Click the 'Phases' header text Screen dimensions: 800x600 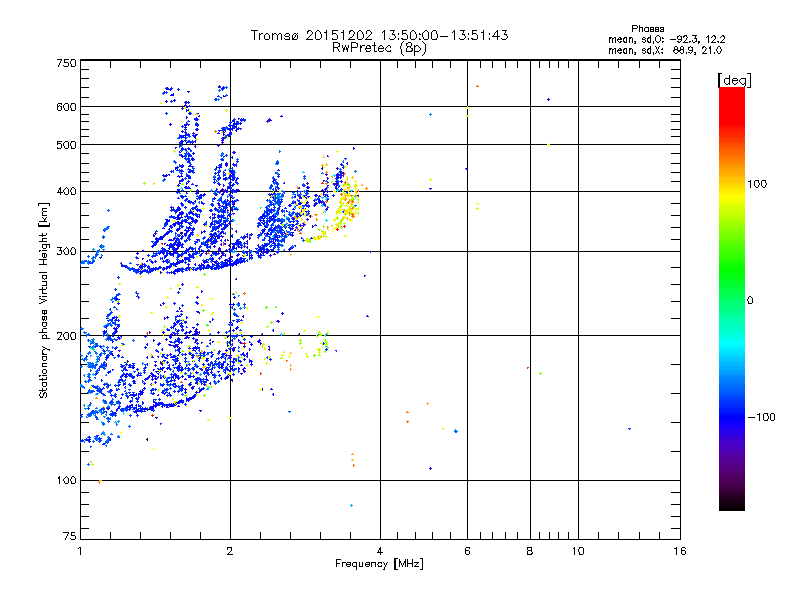[x=647, y=29]
